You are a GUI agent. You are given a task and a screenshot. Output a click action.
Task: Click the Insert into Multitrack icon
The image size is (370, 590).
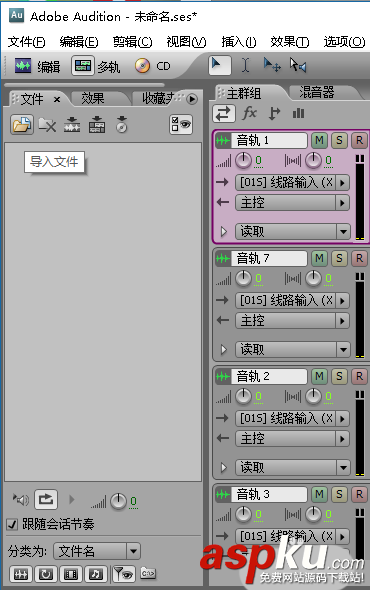pos(97,125)
